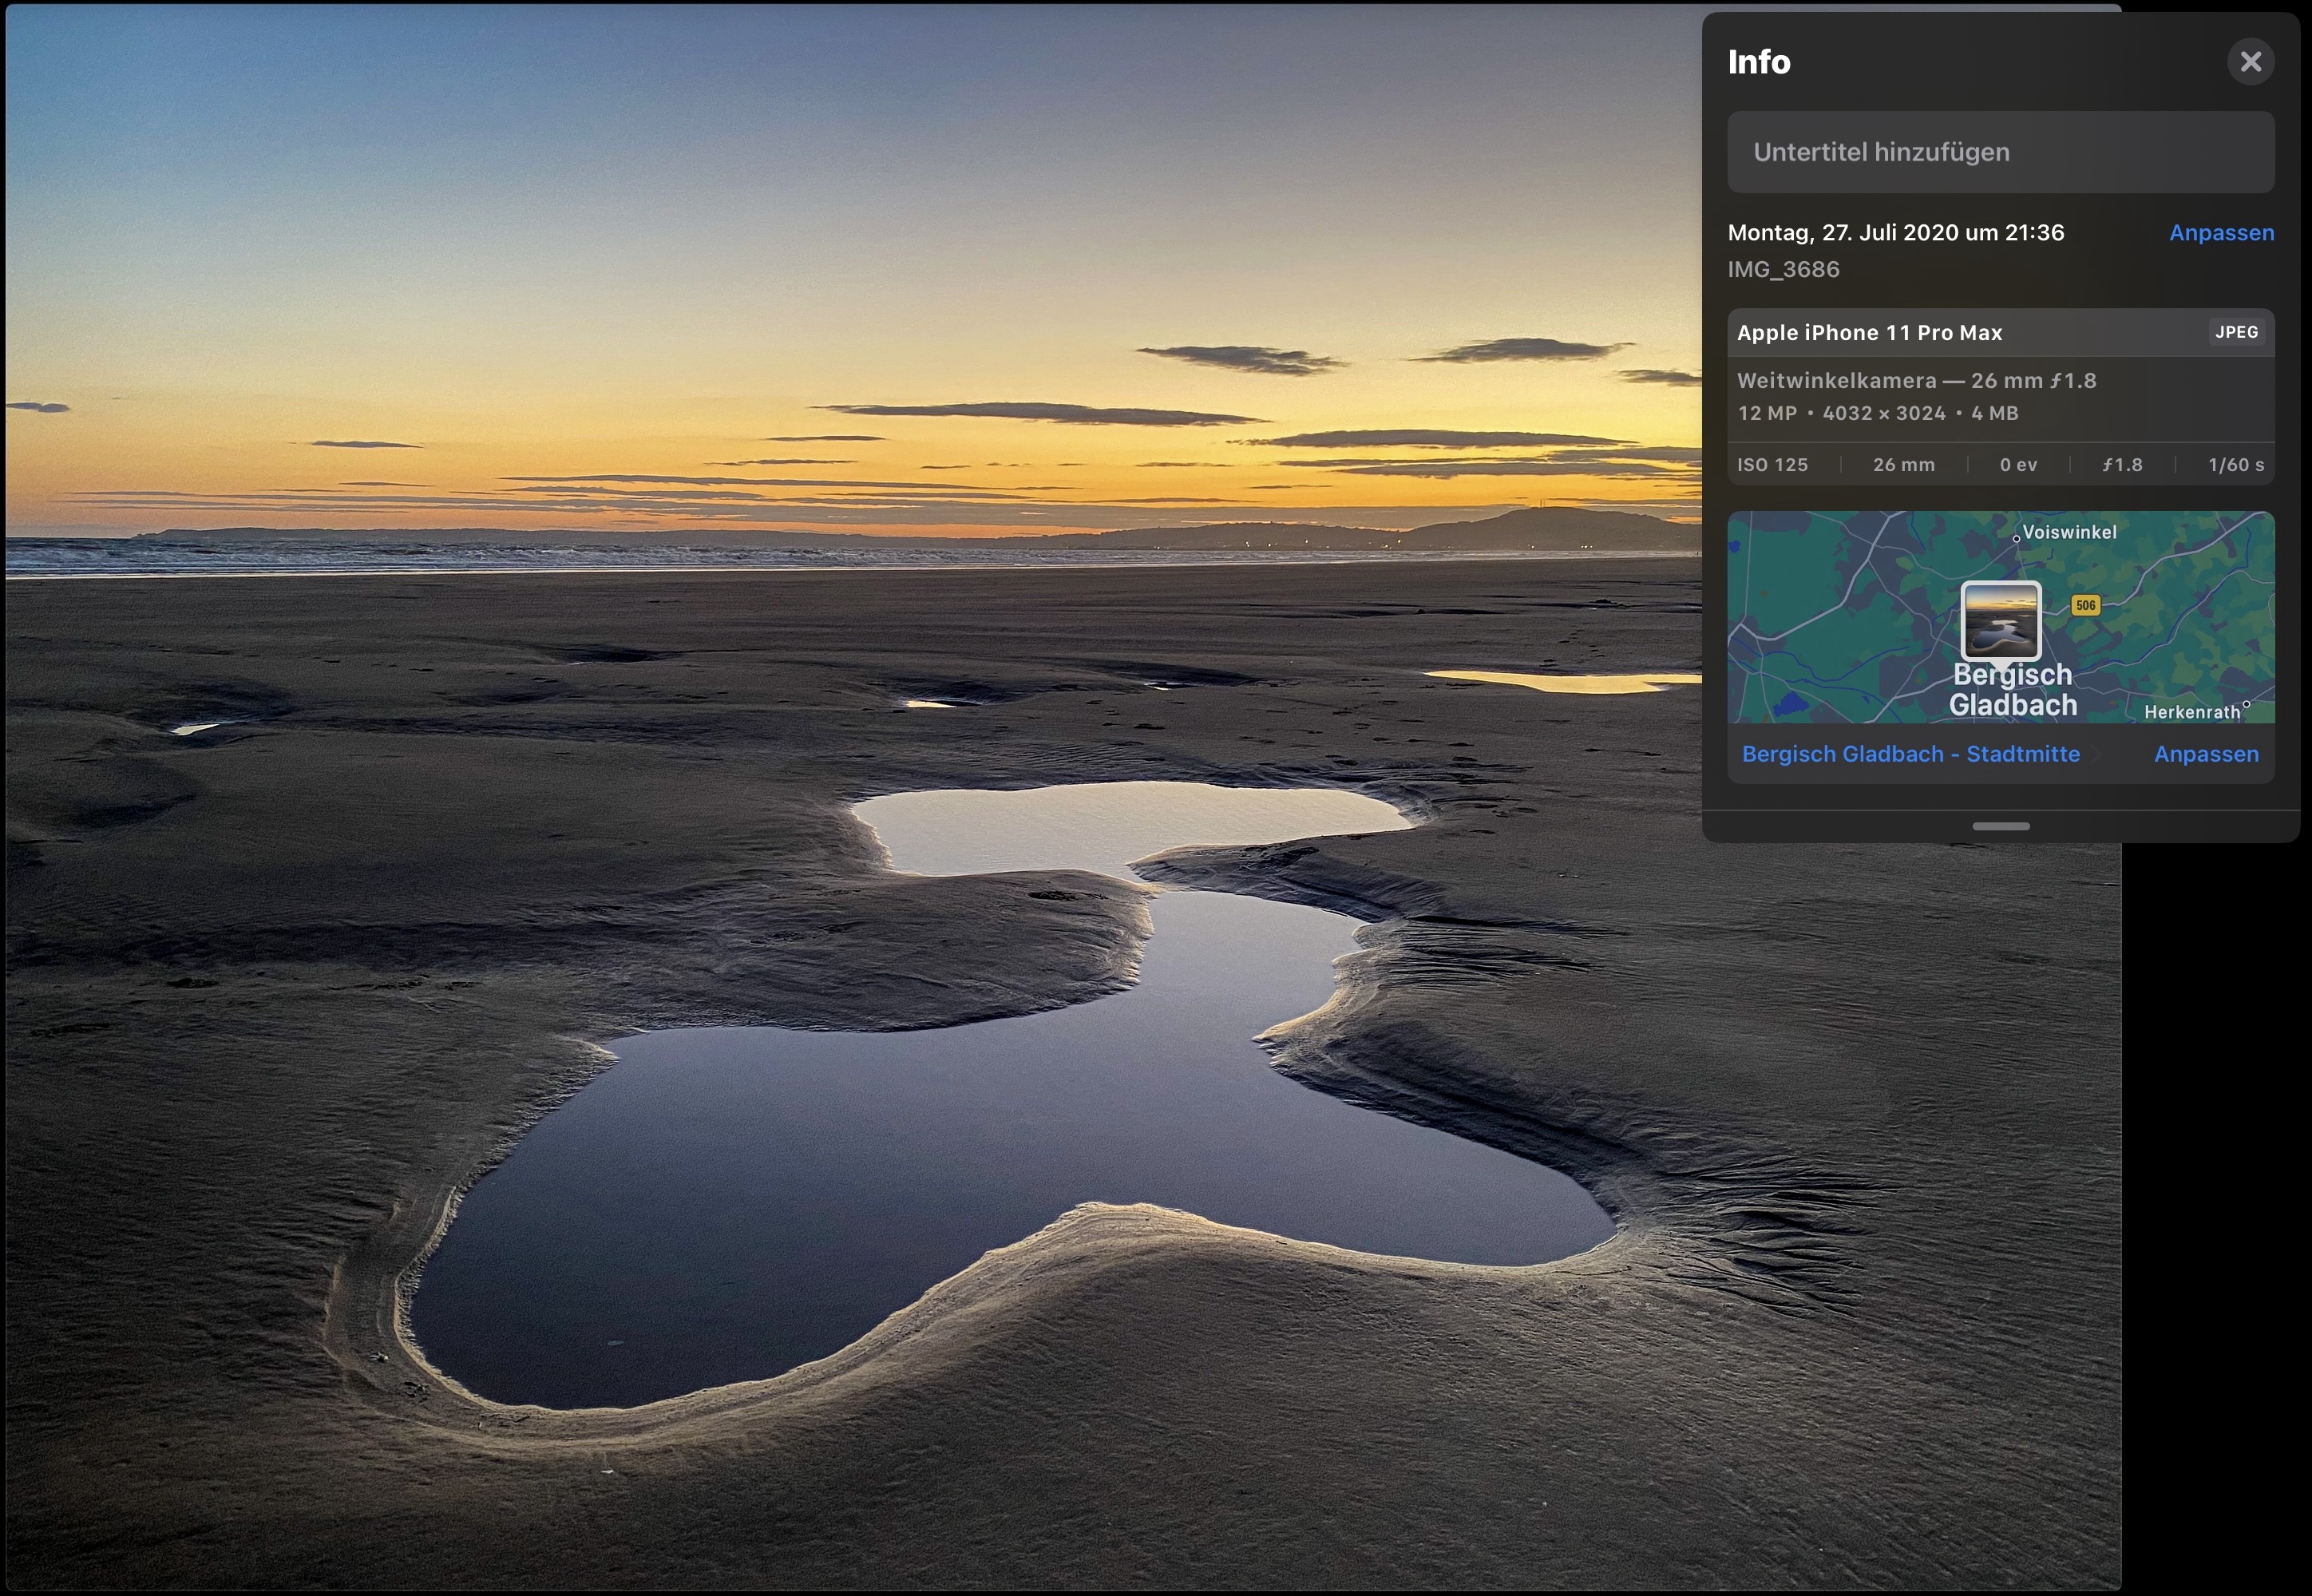The image size is (2312, 1596).
Task: Click the 'Apple iPhone 11 Pro Max' header
Action: click(1869, 333)
